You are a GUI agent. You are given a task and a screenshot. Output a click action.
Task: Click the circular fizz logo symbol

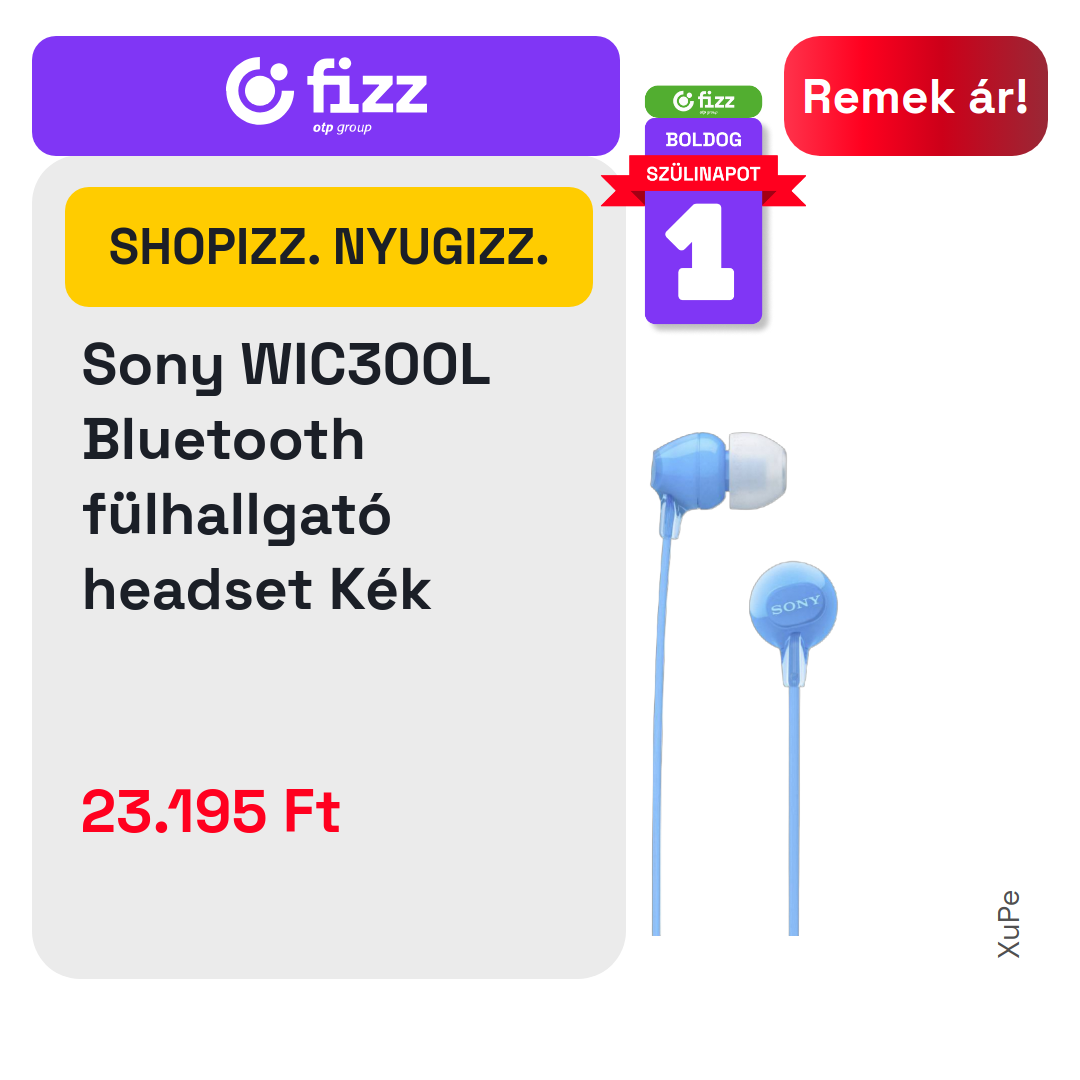[x=260, y=91]
